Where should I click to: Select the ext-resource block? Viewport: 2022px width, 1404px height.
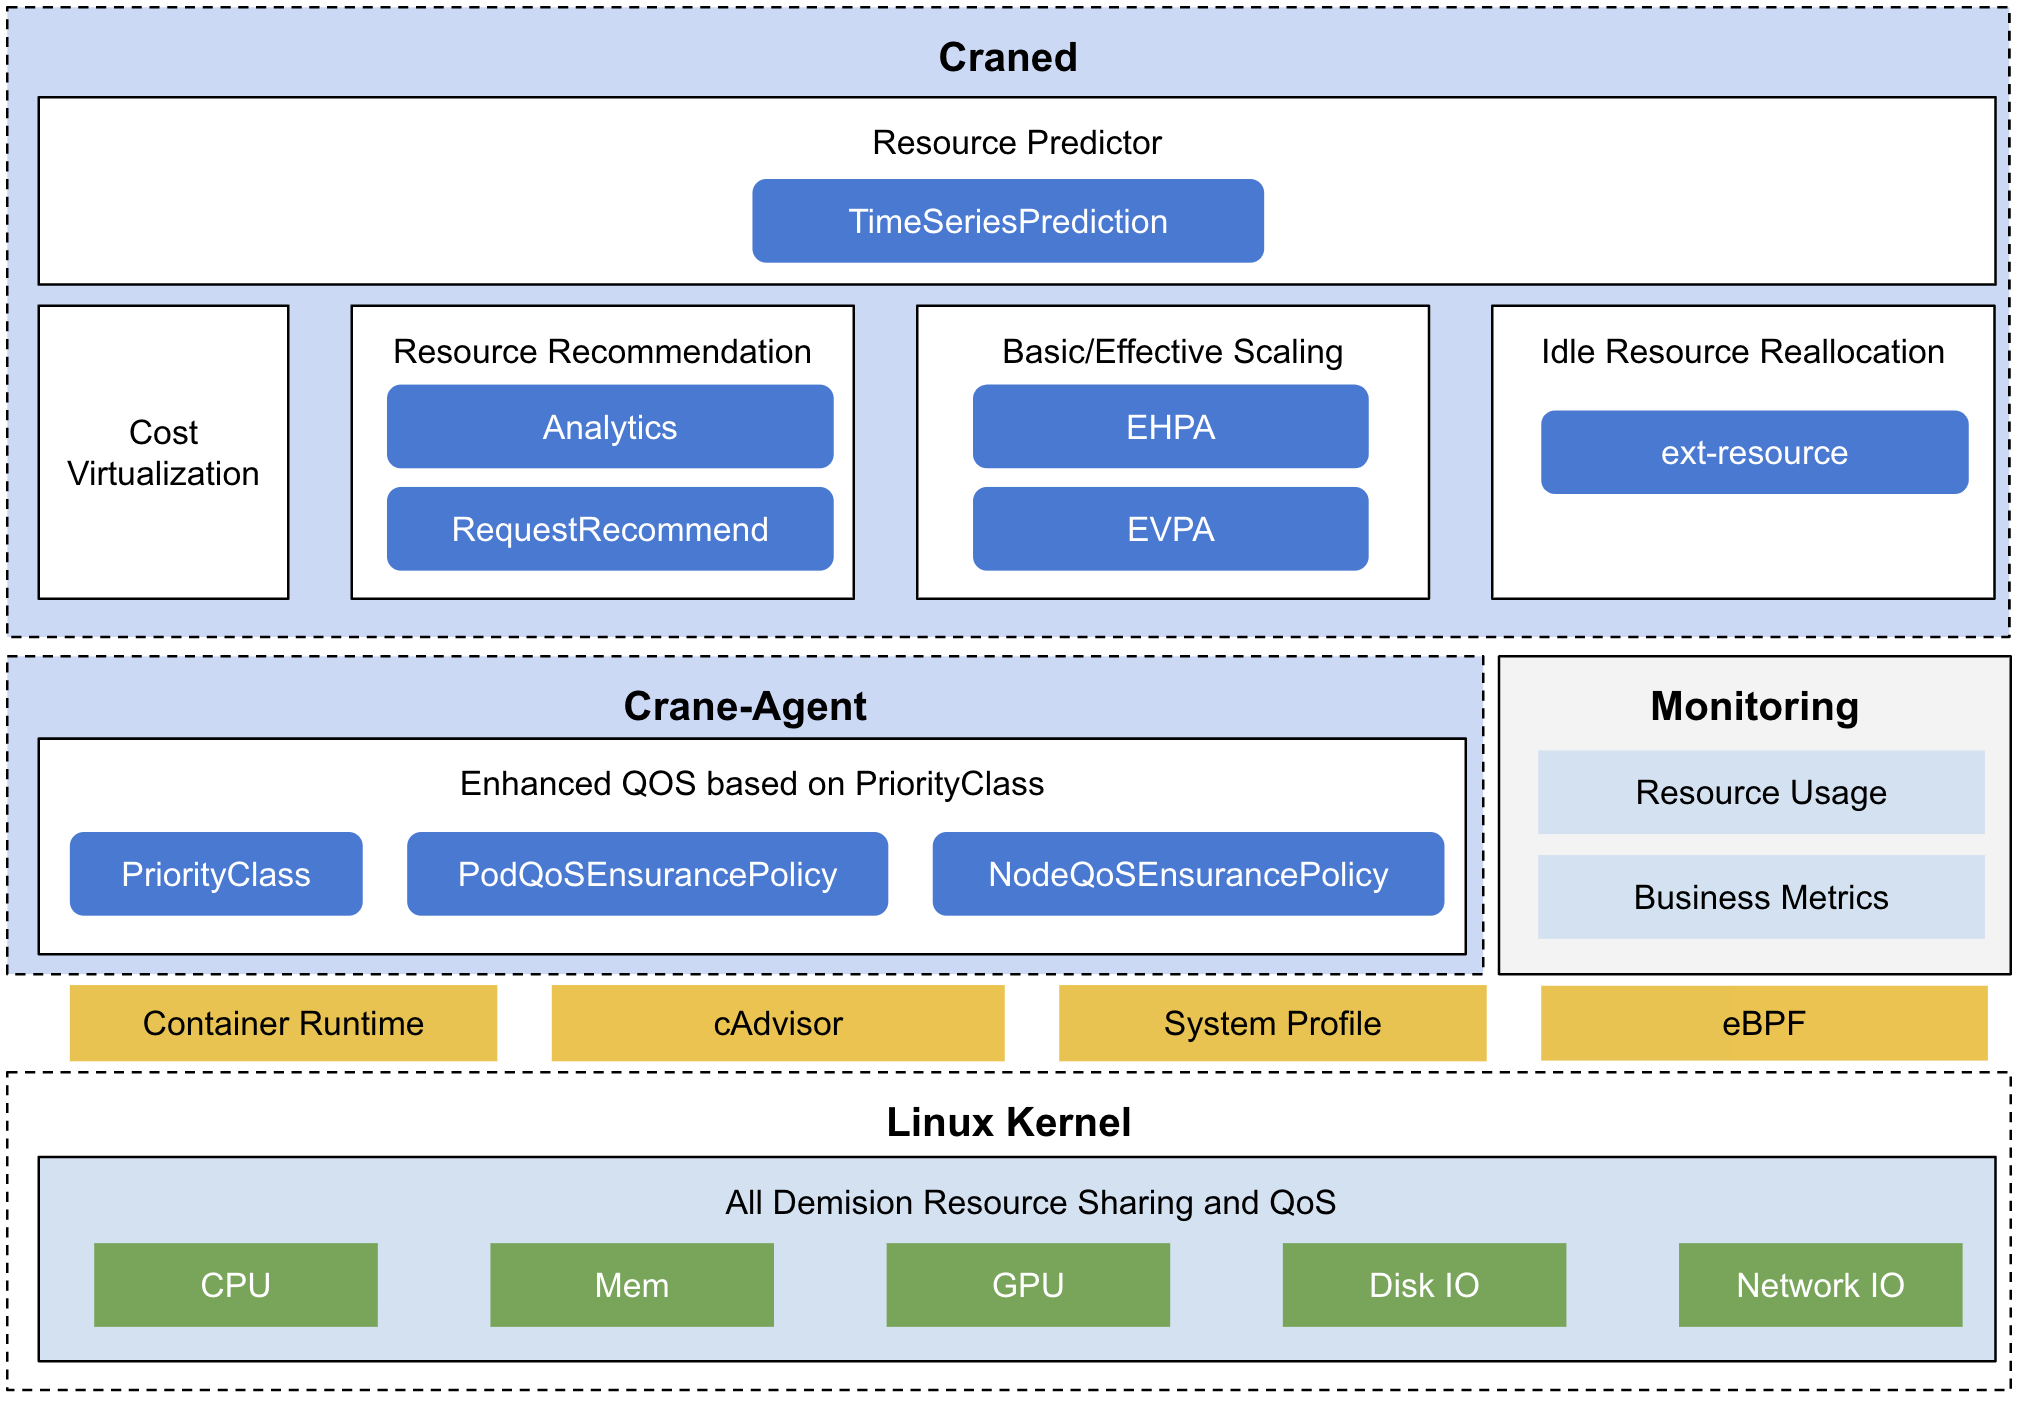[1754, 452]
